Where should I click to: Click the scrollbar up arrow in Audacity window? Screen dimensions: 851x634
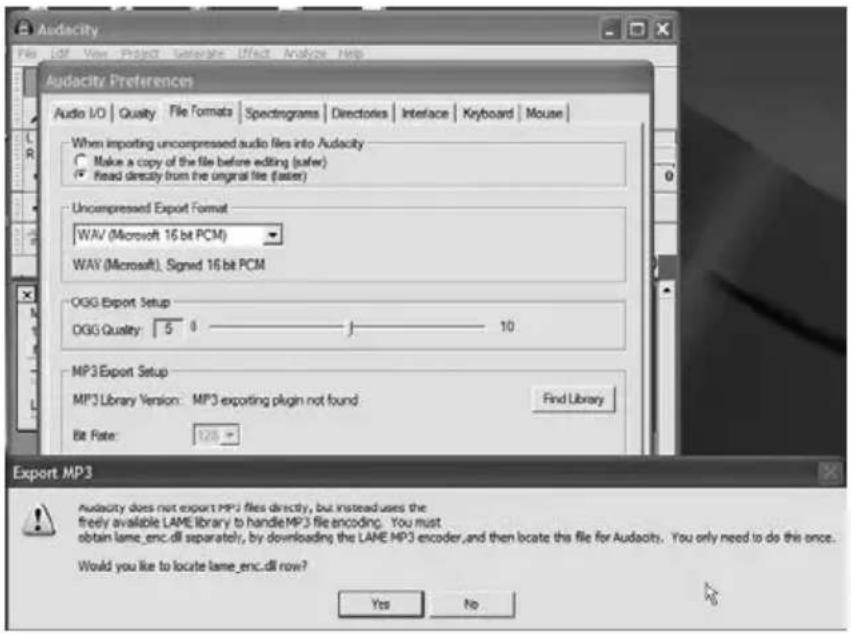[x=666, y=290]
